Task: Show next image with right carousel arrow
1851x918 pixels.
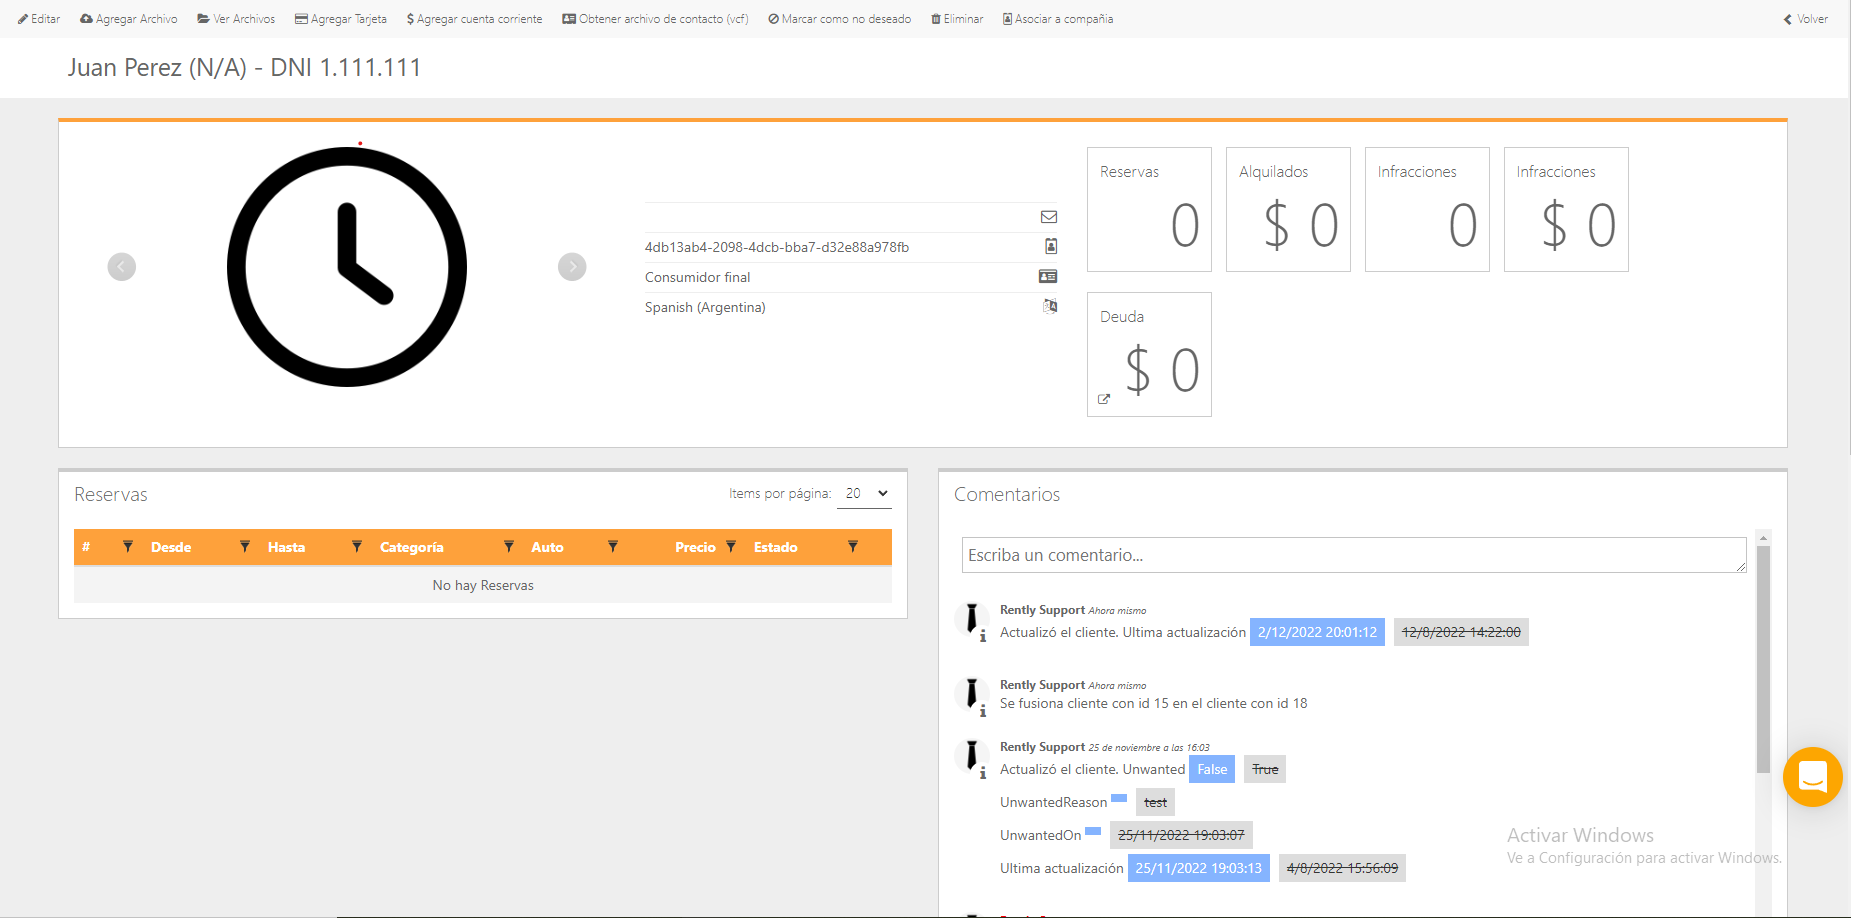Action: [x=572, y=267]
